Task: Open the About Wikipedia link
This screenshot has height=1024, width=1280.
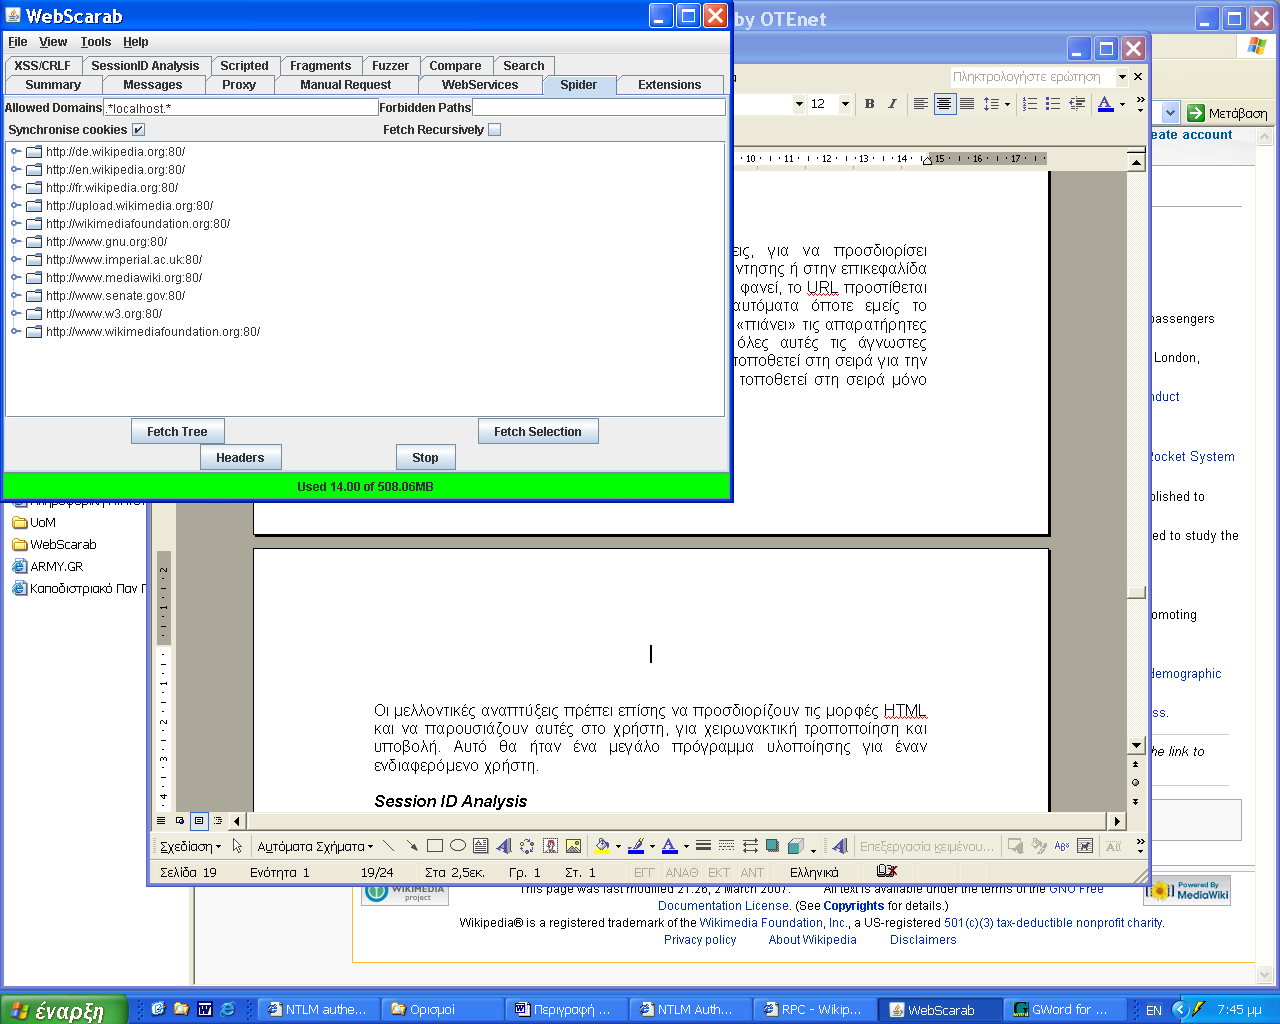Action: click(x=812, y=940)
